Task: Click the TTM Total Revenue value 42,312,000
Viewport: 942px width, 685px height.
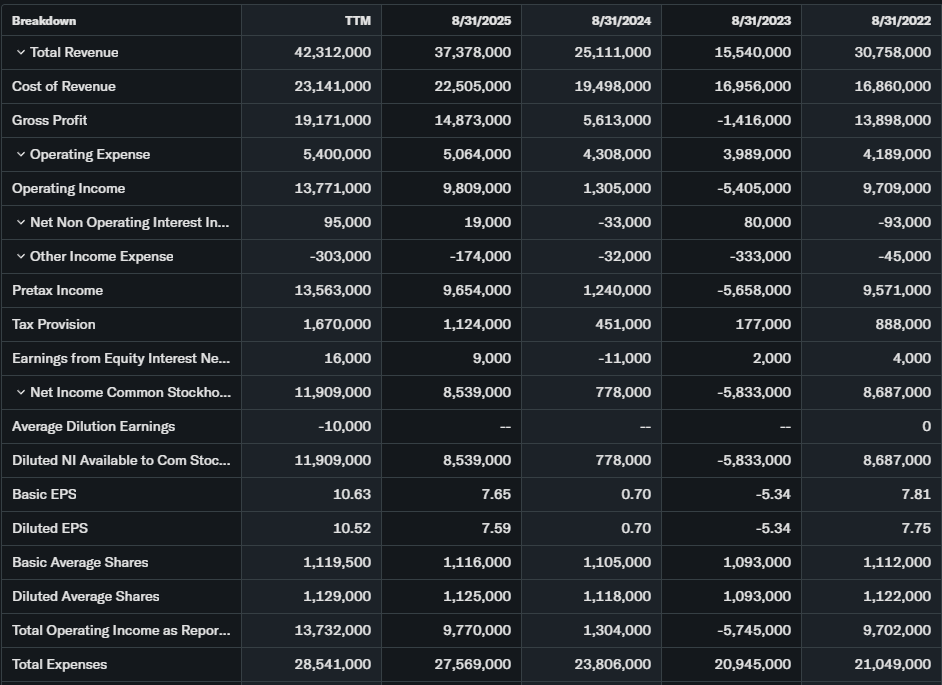Action: (332, 53)
